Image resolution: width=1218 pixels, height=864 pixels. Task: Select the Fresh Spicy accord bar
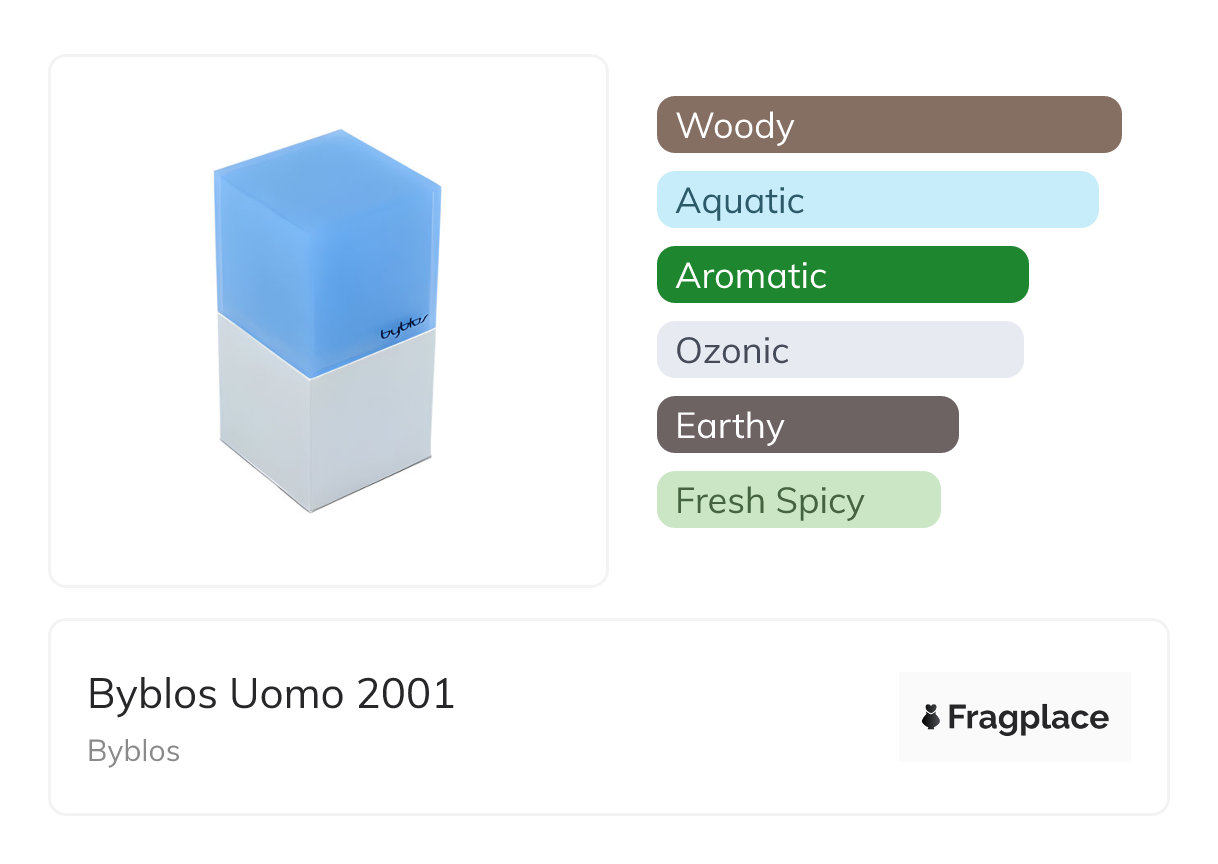[798, 500]
